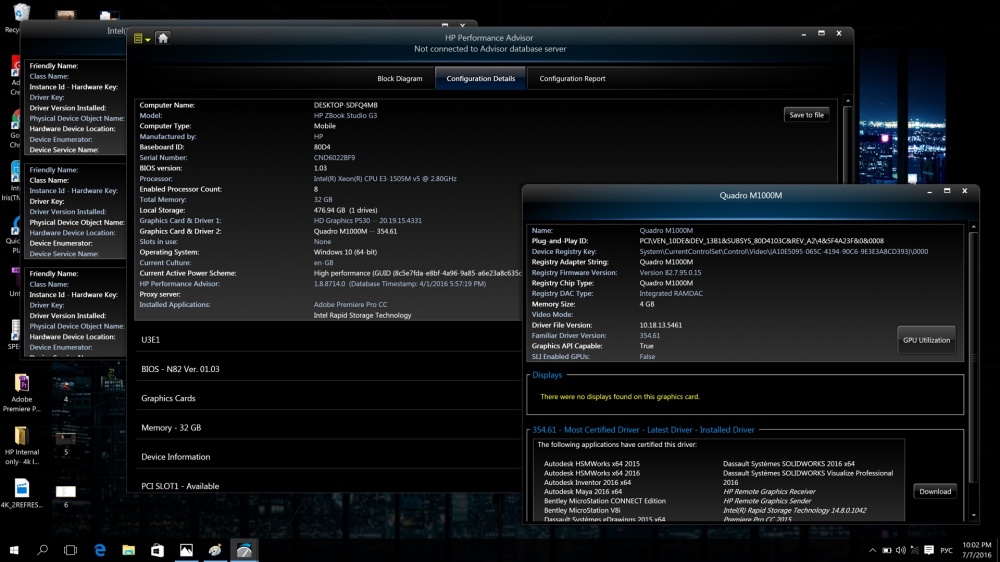Open the yellow menu dropdown in HP Performance Advisor
Image resolution: width=1000 pixels, height=562 pixels.
coord(142,38)
